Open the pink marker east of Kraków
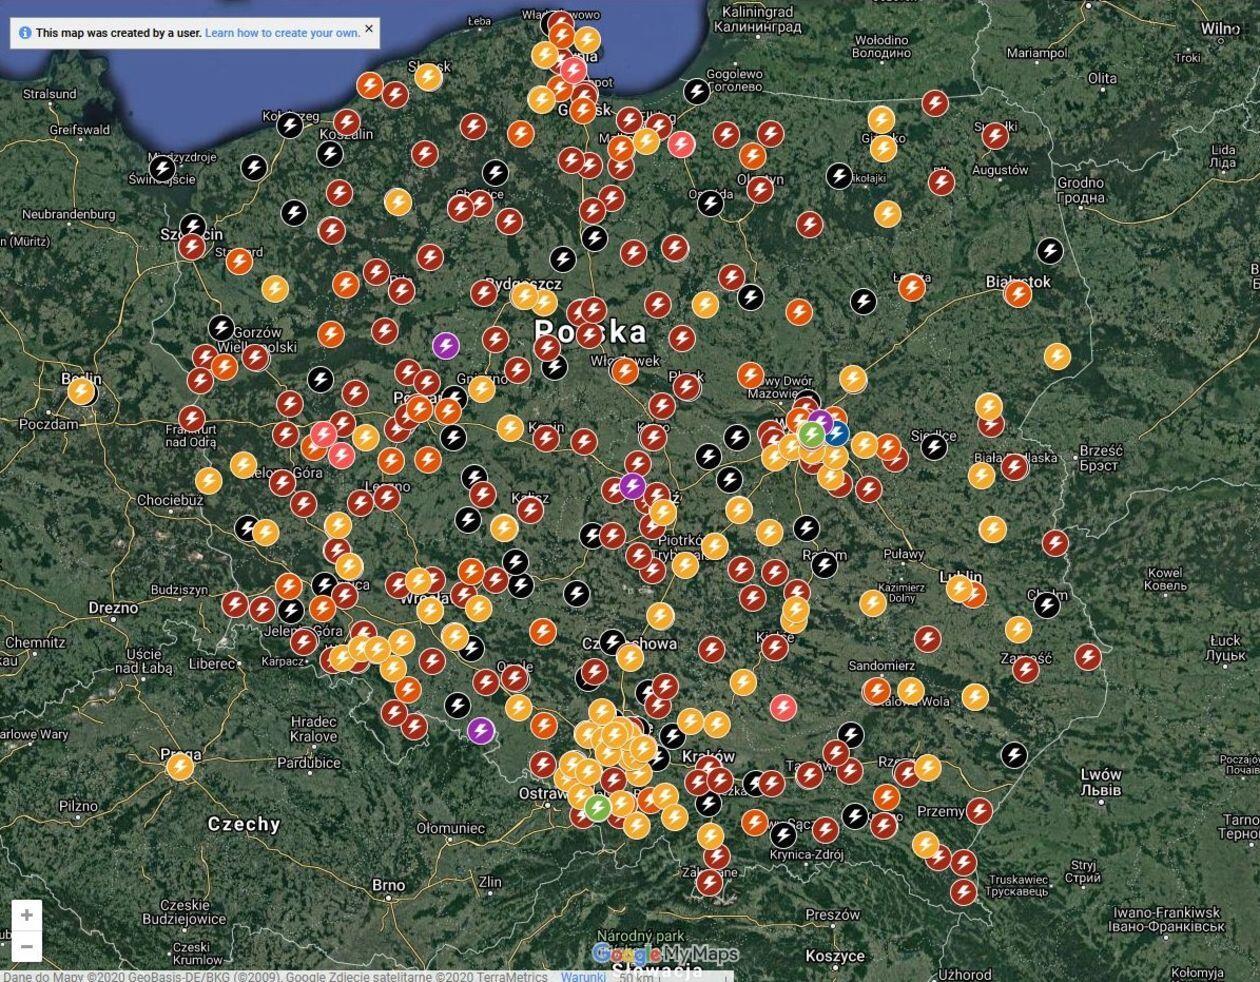 tap(783, 707)
